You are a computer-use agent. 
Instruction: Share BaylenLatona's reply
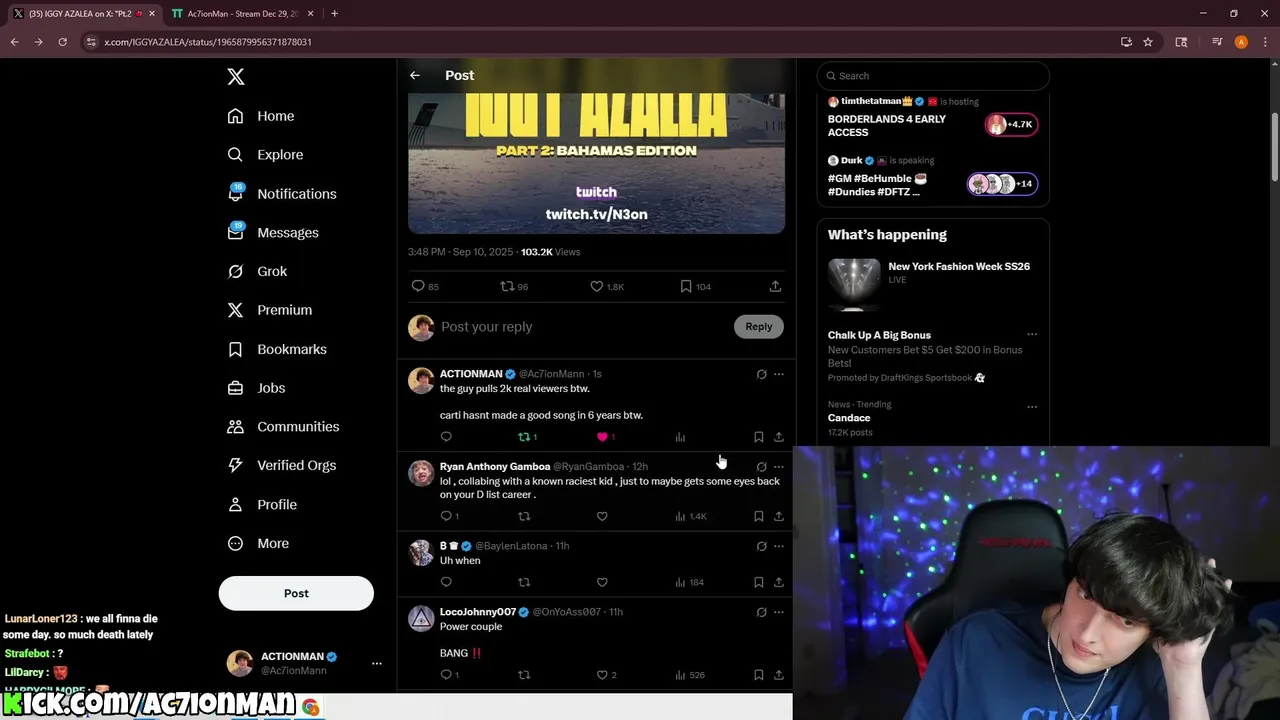779,582
